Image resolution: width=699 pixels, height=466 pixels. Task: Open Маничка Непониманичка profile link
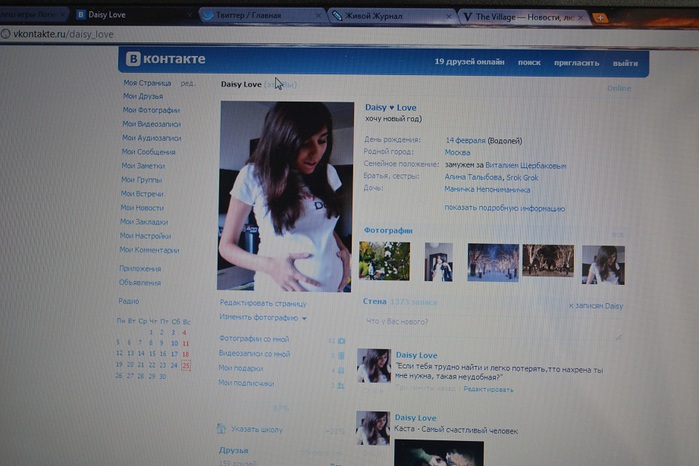487,190
